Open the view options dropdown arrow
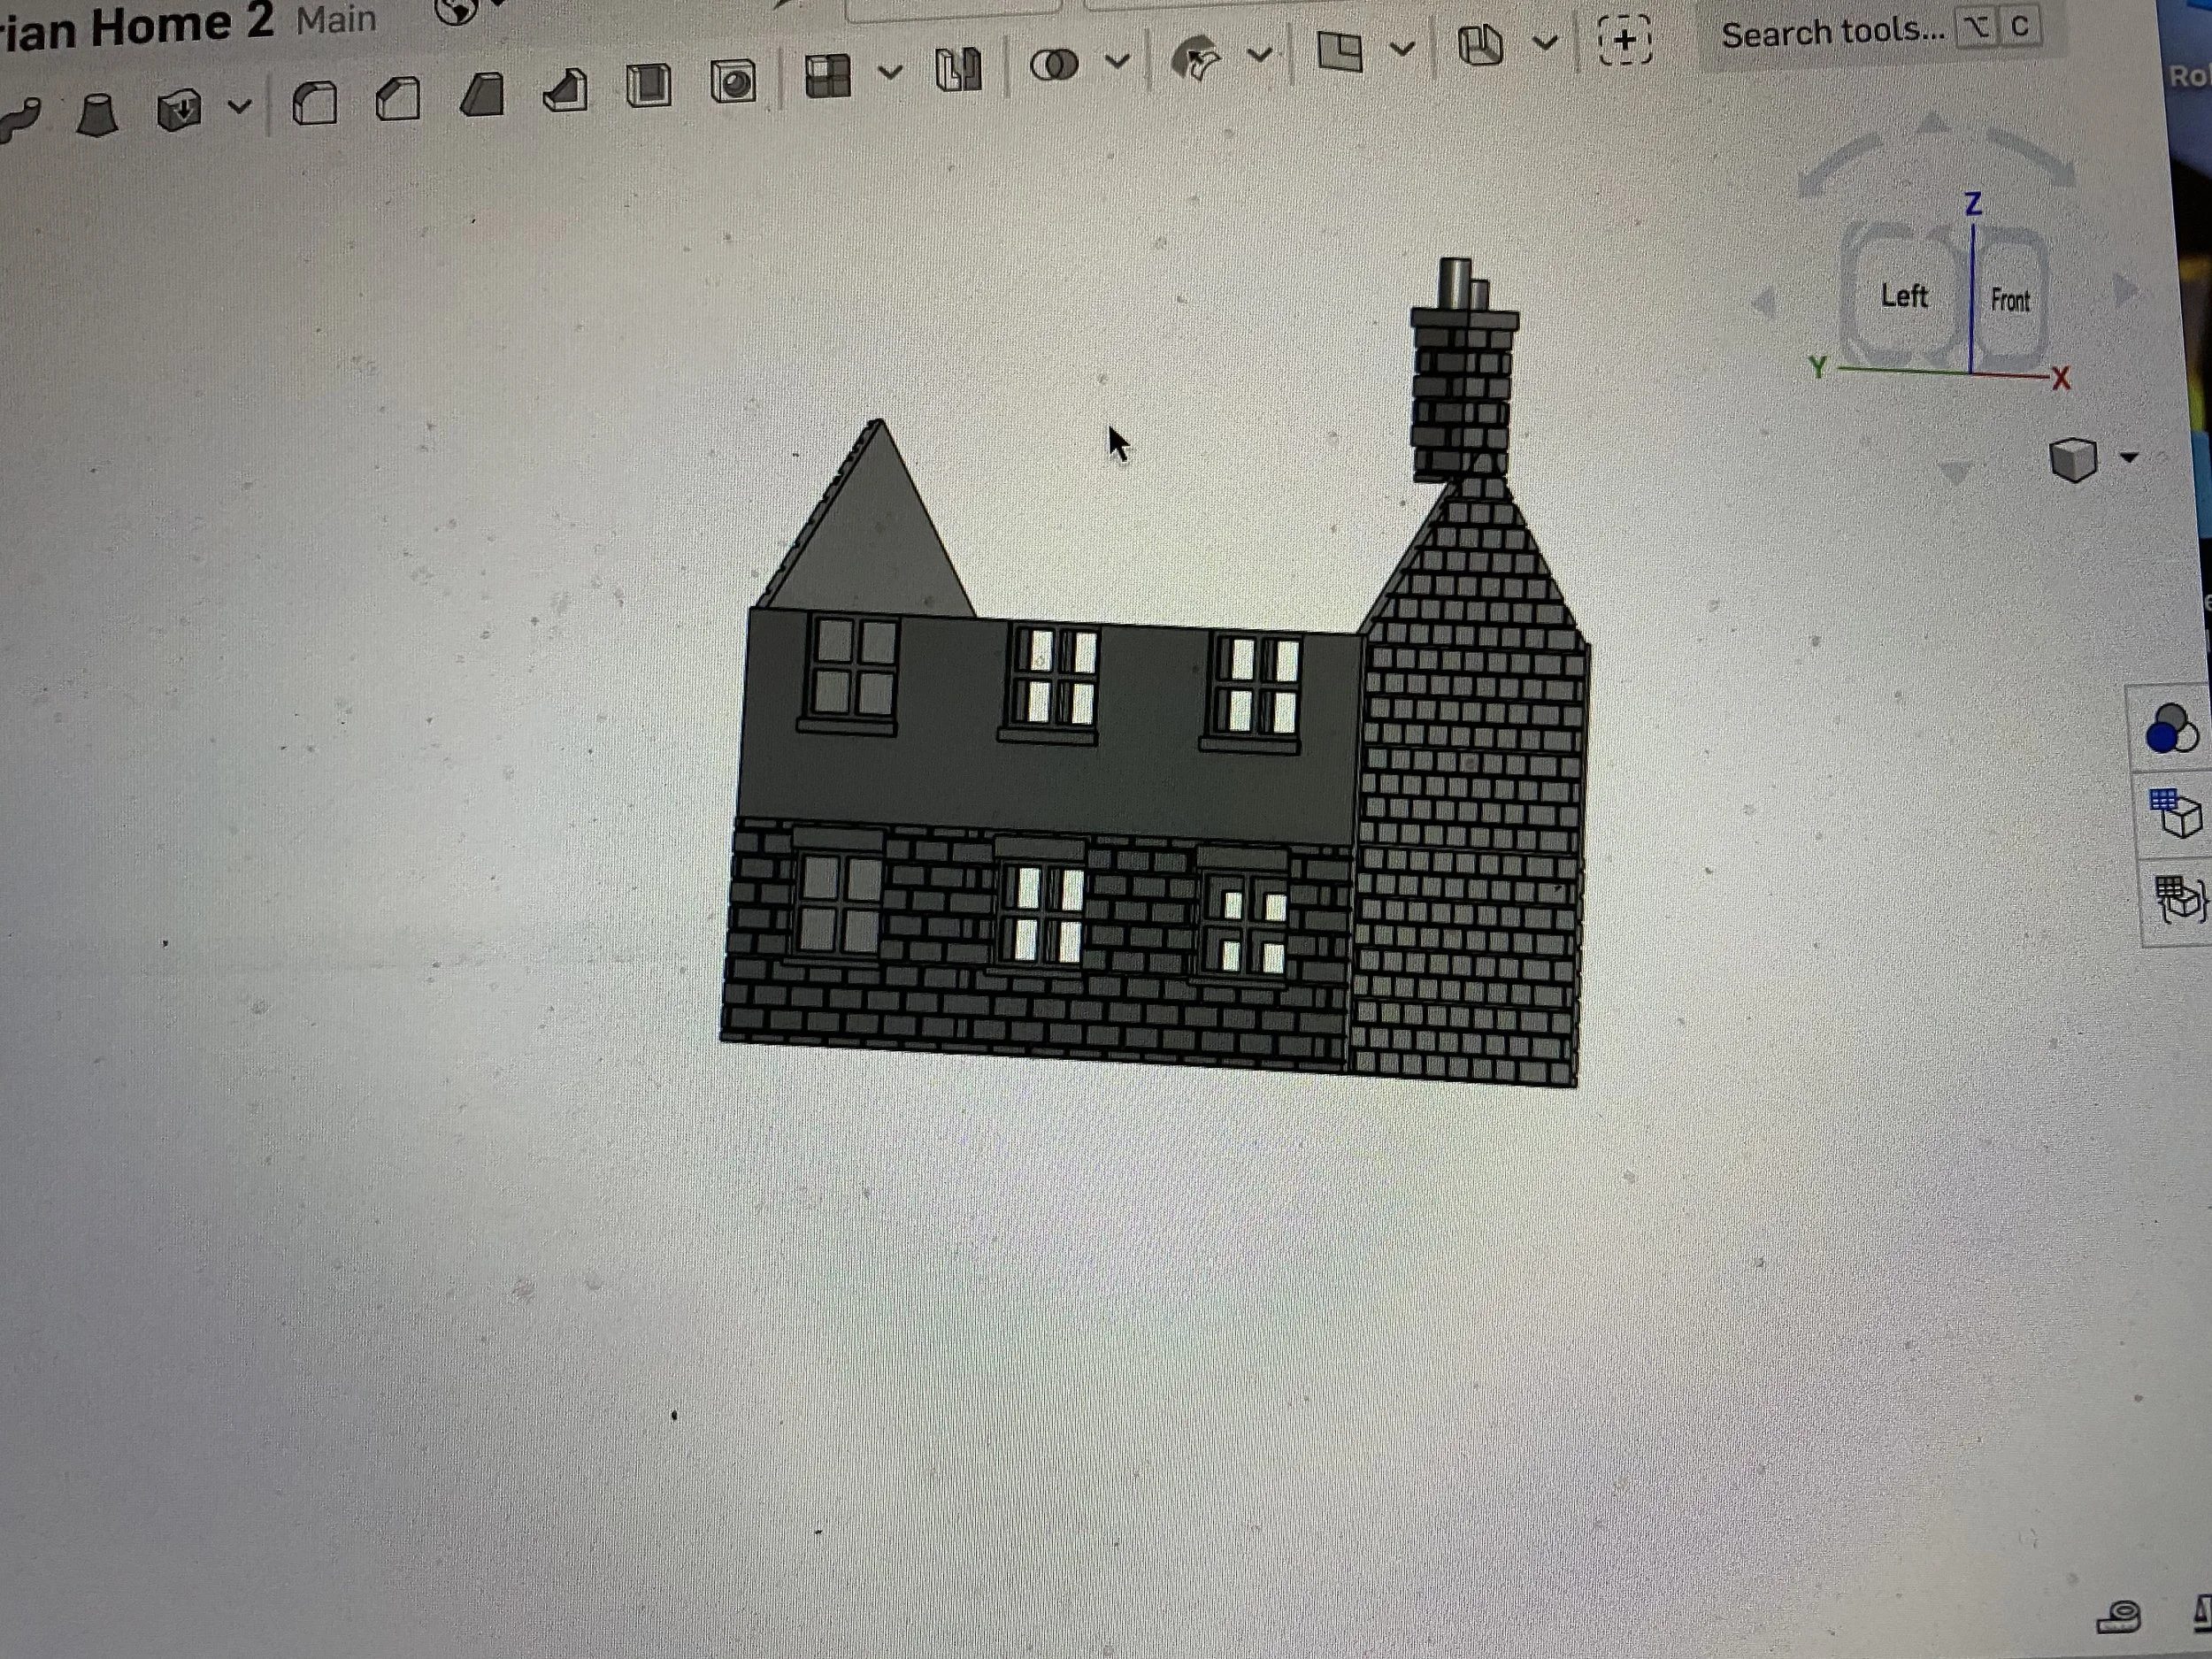Viewport: 2212px width, 1659px height. pos(2129,458)
